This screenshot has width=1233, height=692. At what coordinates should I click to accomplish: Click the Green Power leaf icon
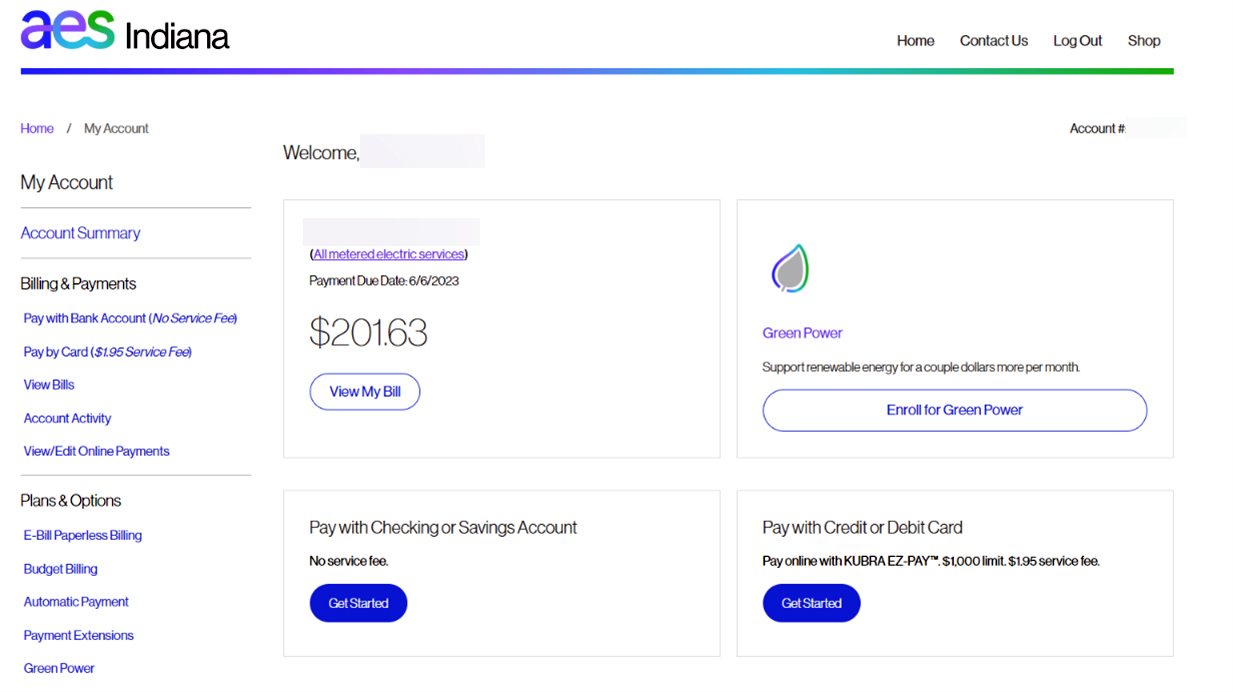pyautogui.click(x=790, y=268)
